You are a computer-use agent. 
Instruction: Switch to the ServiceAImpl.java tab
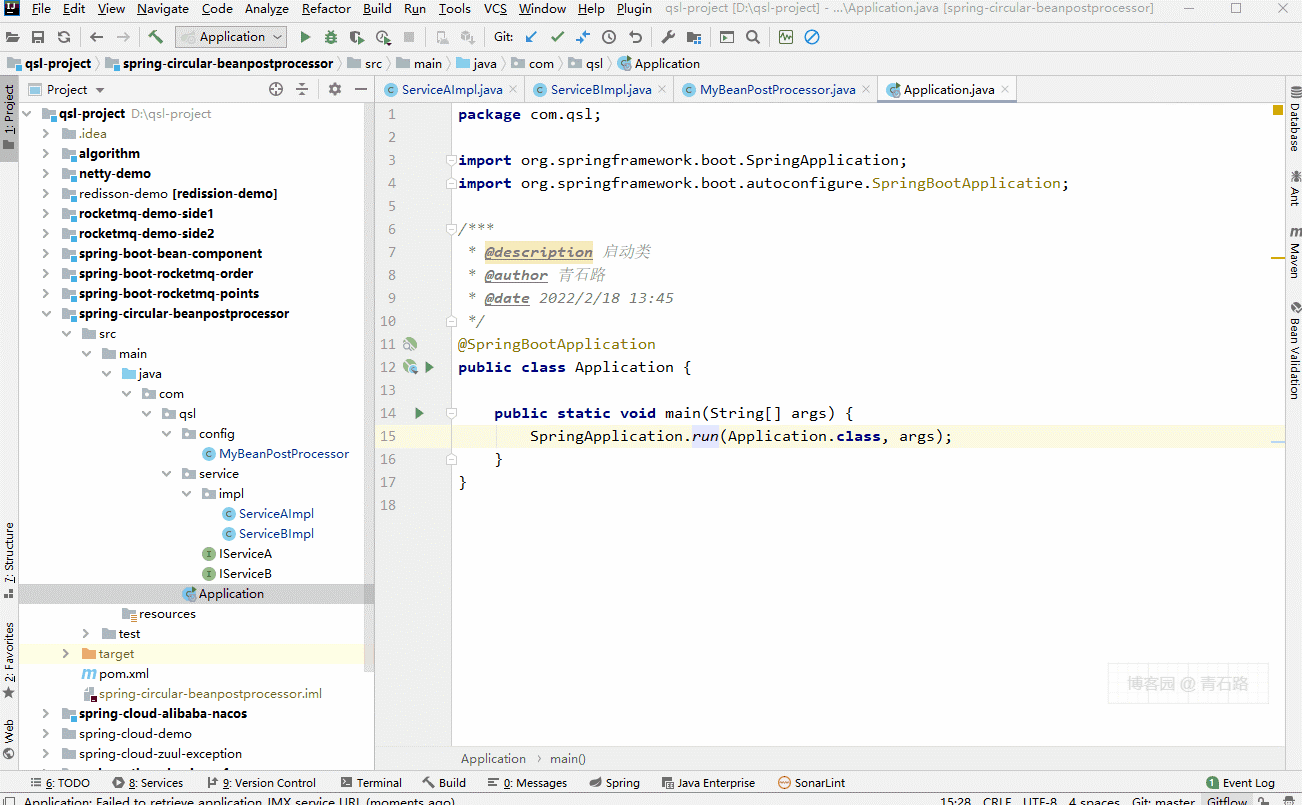coord(451,90)
